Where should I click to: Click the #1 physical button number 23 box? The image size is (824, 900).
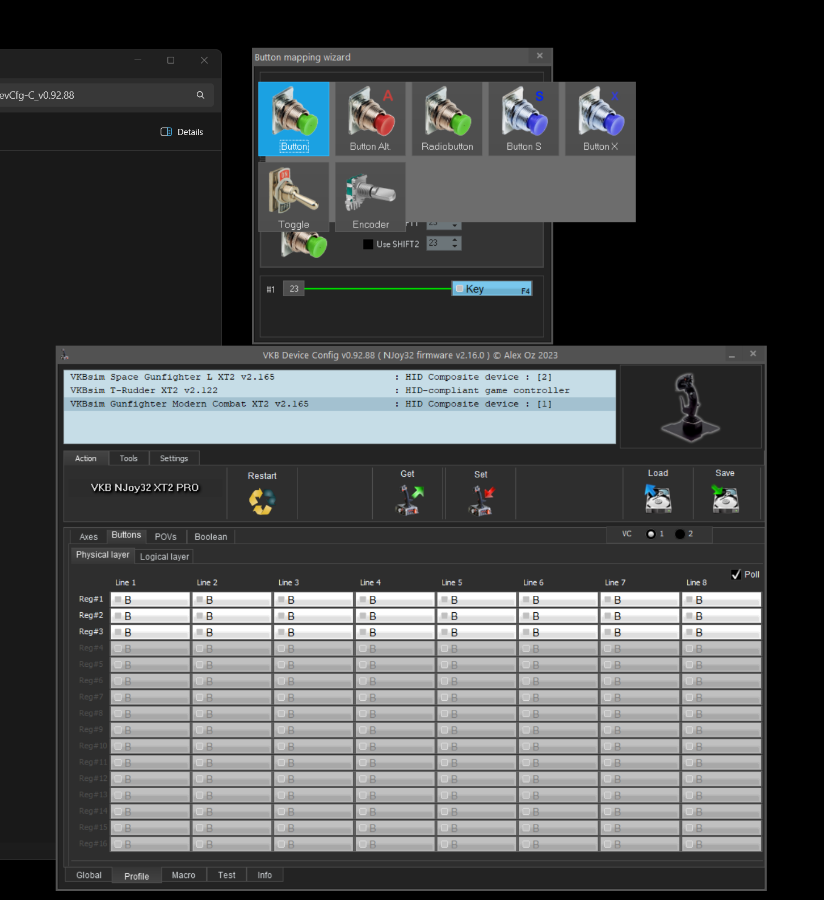click(294, 289)
